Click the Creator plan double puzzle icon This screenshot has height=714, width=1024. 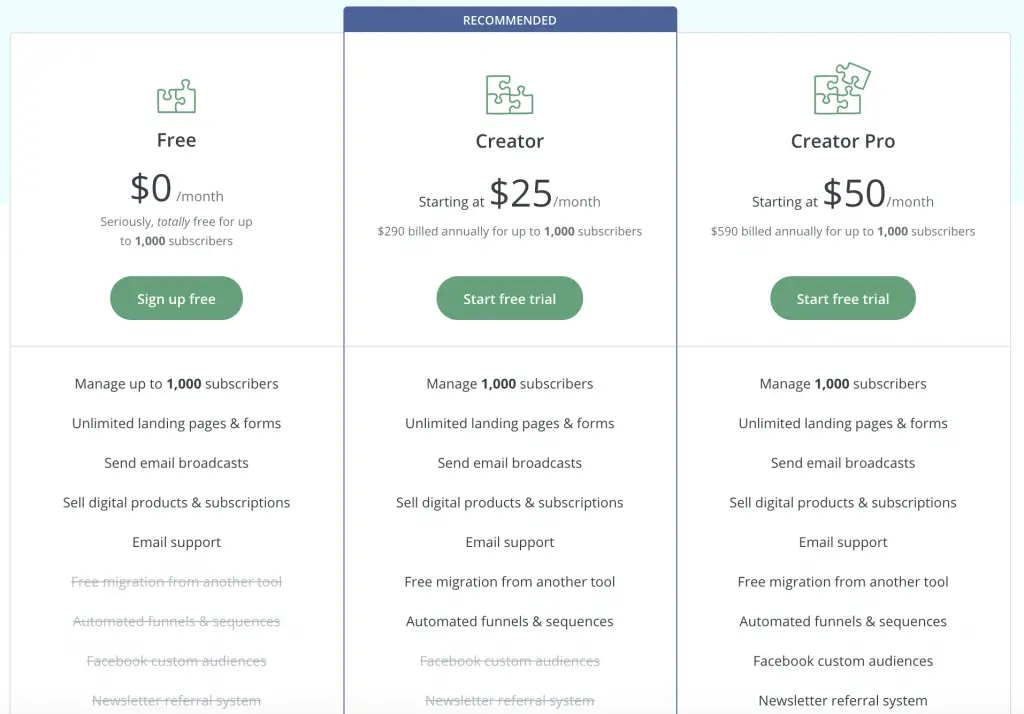510,95
